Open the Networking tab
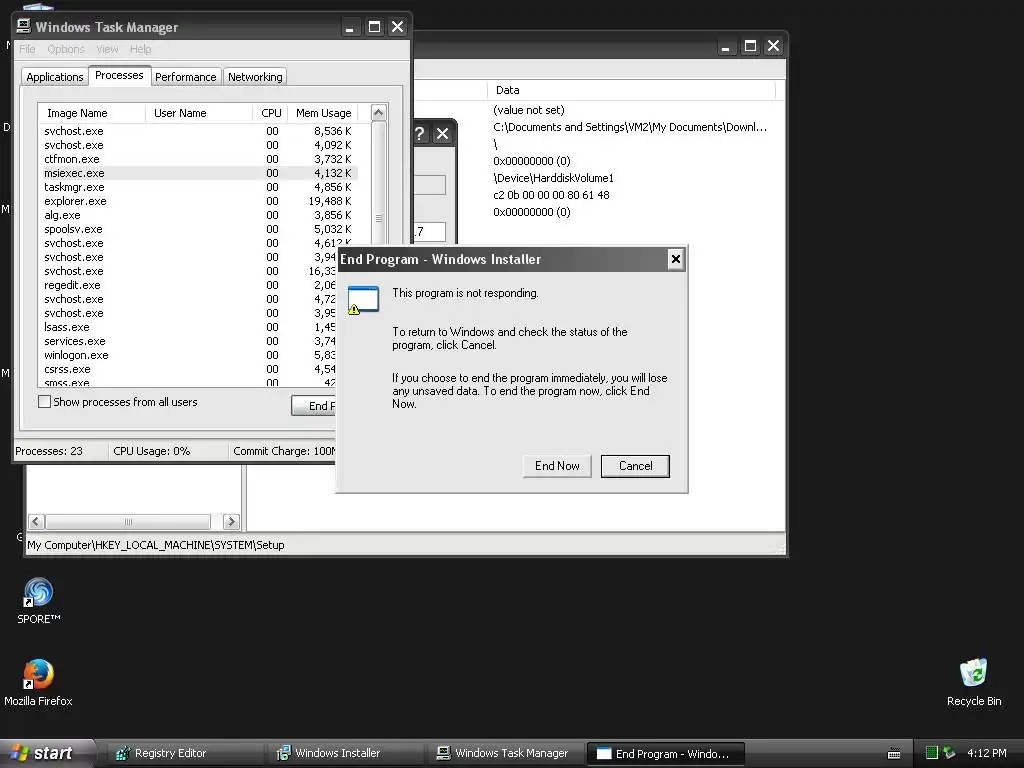This screenshot has width=1024, height=768. click(x=255, y=77)
